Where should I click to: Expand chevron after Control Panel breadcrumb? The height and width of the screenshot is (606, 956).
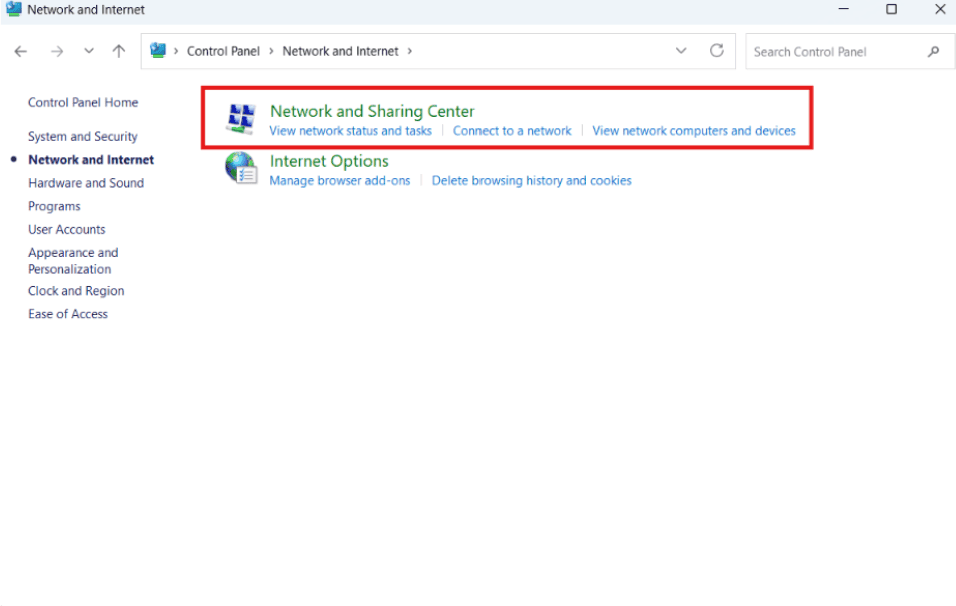click(271, 51)
